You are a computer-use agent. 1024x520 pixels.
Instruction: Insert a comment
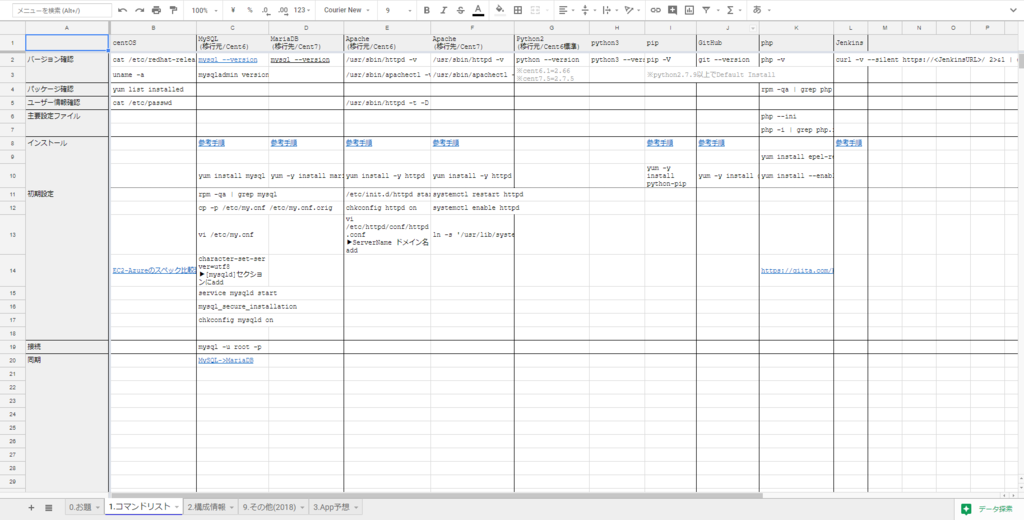coord(672,10)
